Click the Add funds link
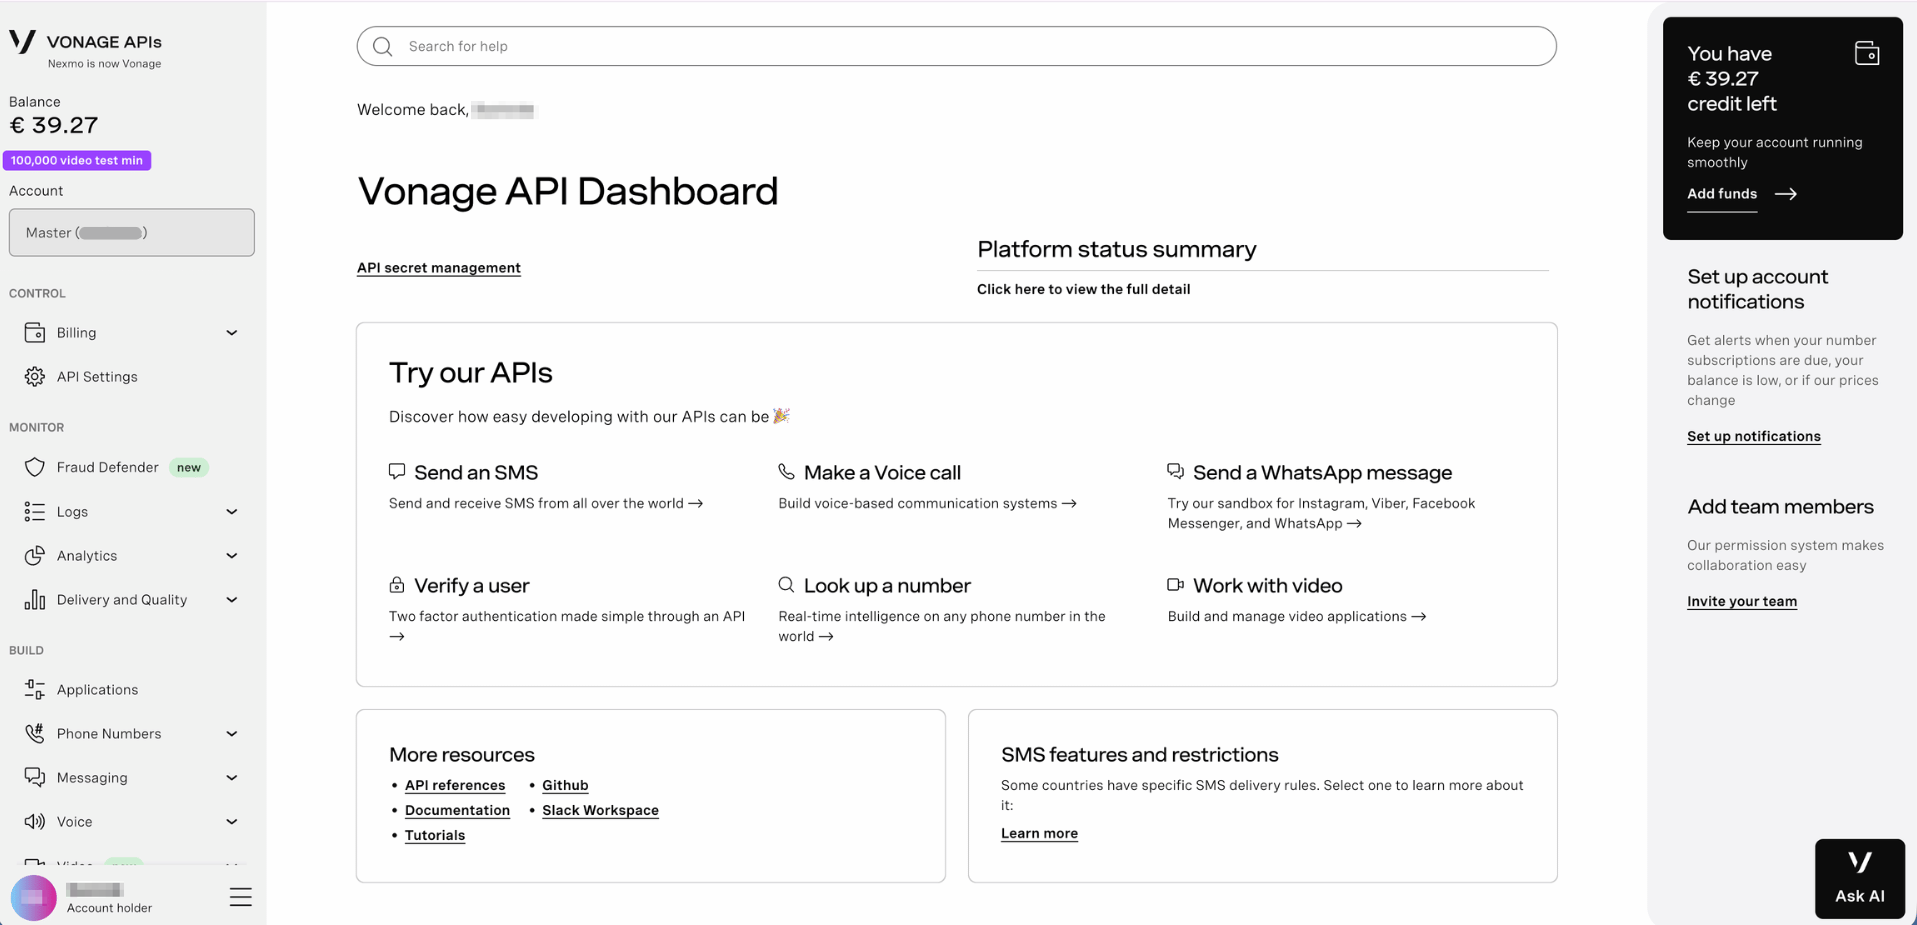 1722,194
